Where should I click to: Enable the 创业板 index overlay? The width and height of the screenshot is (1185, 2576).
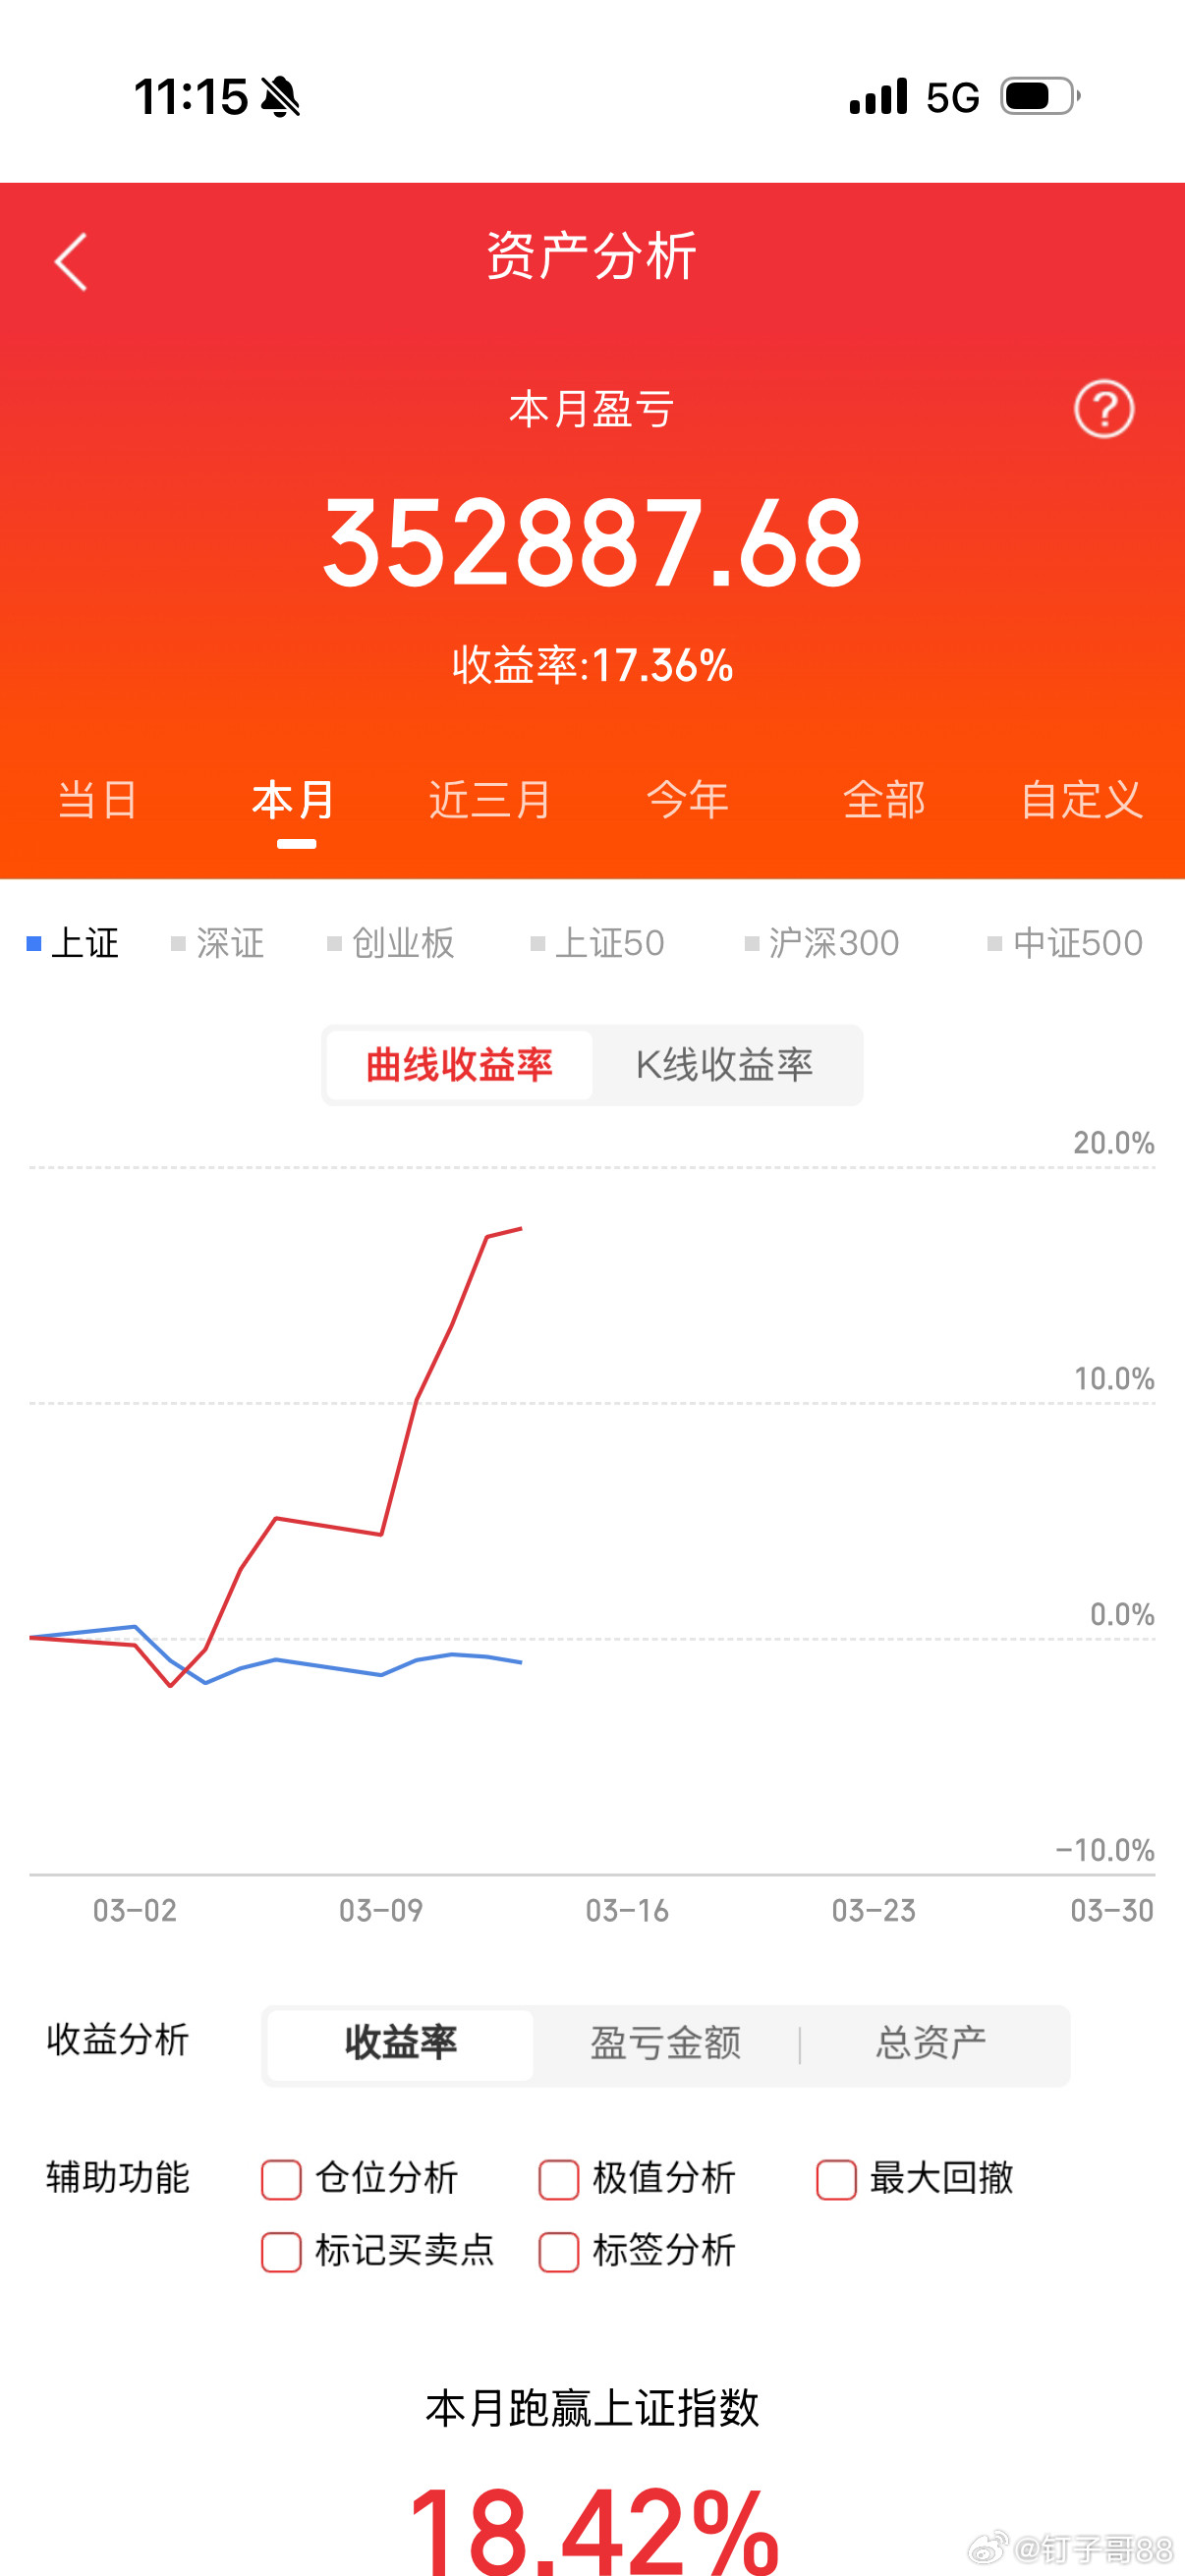click(x=393, y=942)
